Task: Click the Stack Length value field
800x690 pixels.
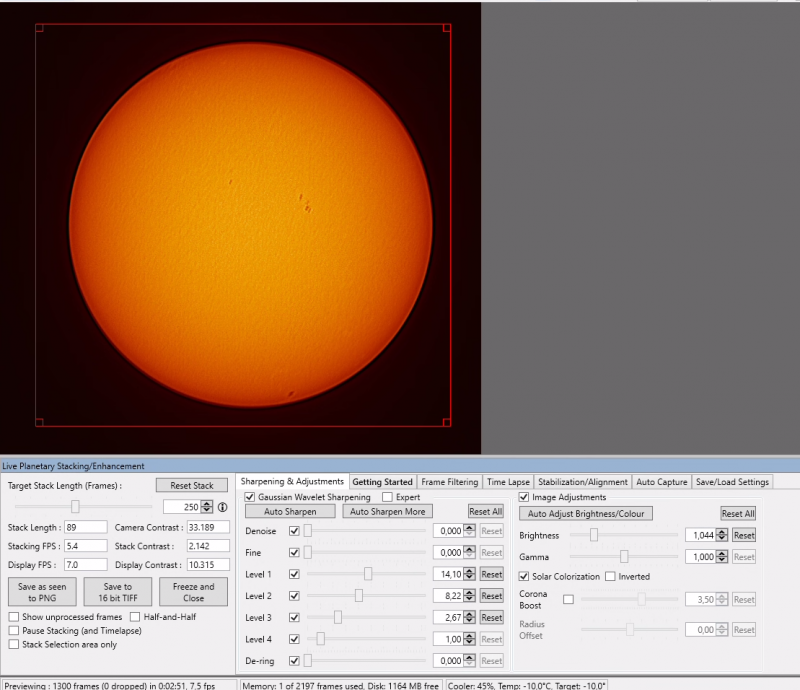Action: pyautogui.click(x=86, y=527)
